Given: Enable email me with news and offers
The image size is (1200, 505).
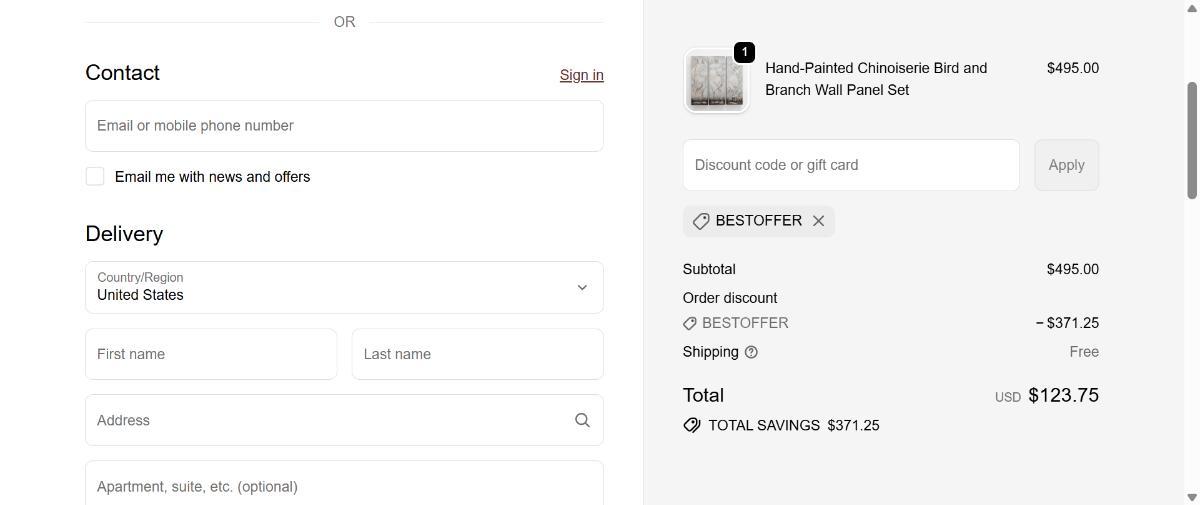Looking at the screenshot, I should [95, 177].
